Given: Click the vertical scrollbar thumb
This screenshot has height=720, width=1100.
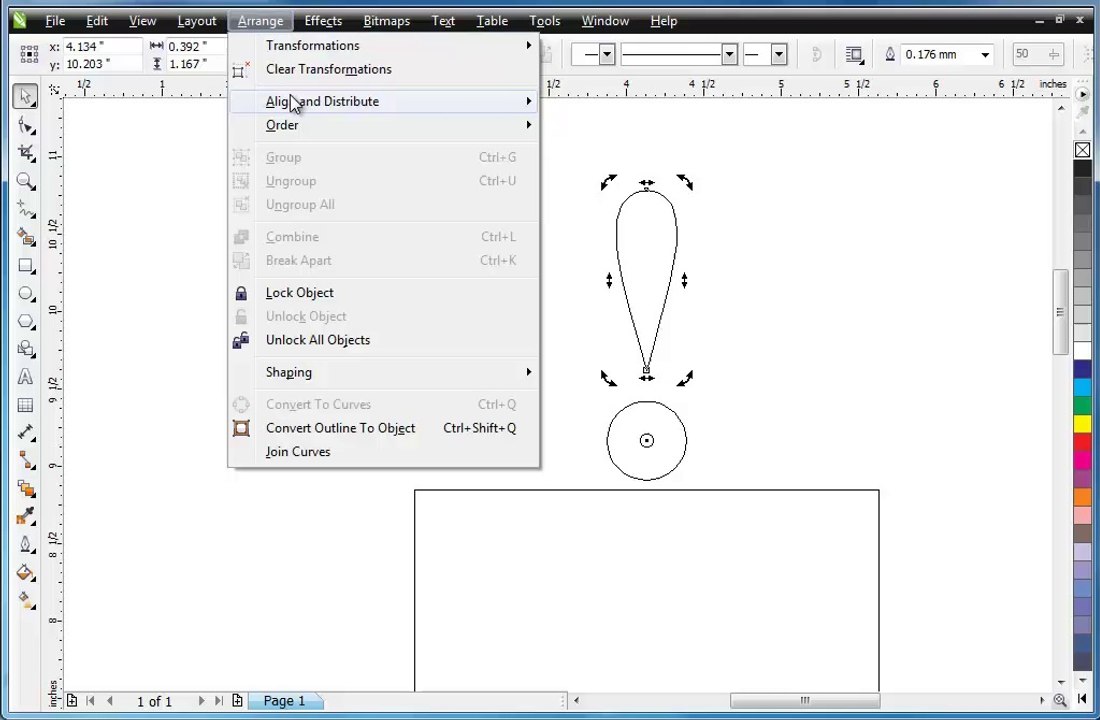Looking at the screenshot, I should [x=1060, y=312].
